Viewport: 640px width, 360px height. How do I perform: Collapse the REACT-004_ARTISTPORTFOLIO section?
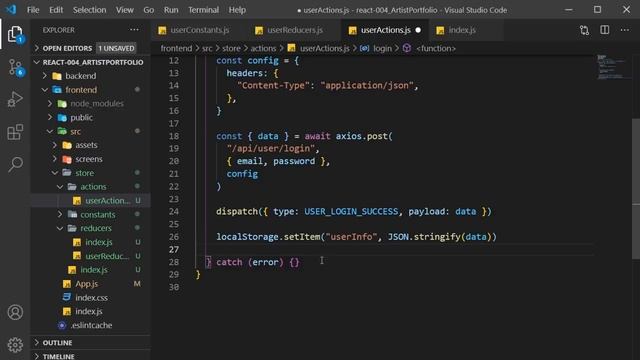coord(91,62)
